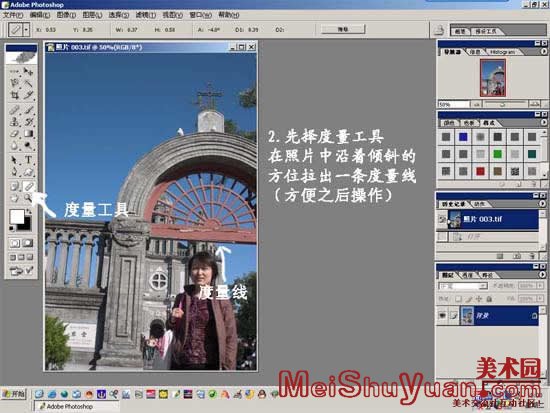Image resolution: width=550 pixels, height=413 pixels.
Task: Select the Magic Wand tool
Action: pos(28,83)
